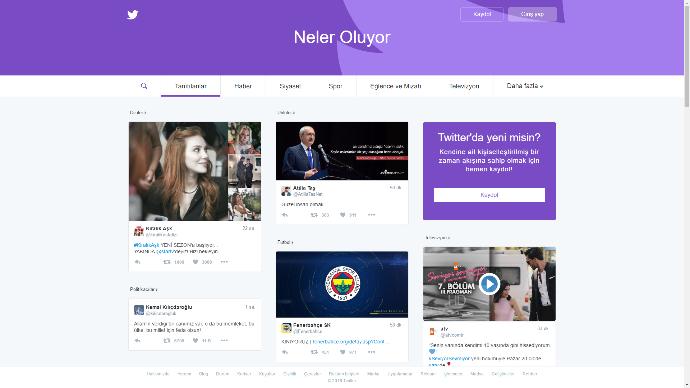This screenshot has width=690, height=388.
Task: Switch to the Televizyon tab
Action: [x=464, y=86]
